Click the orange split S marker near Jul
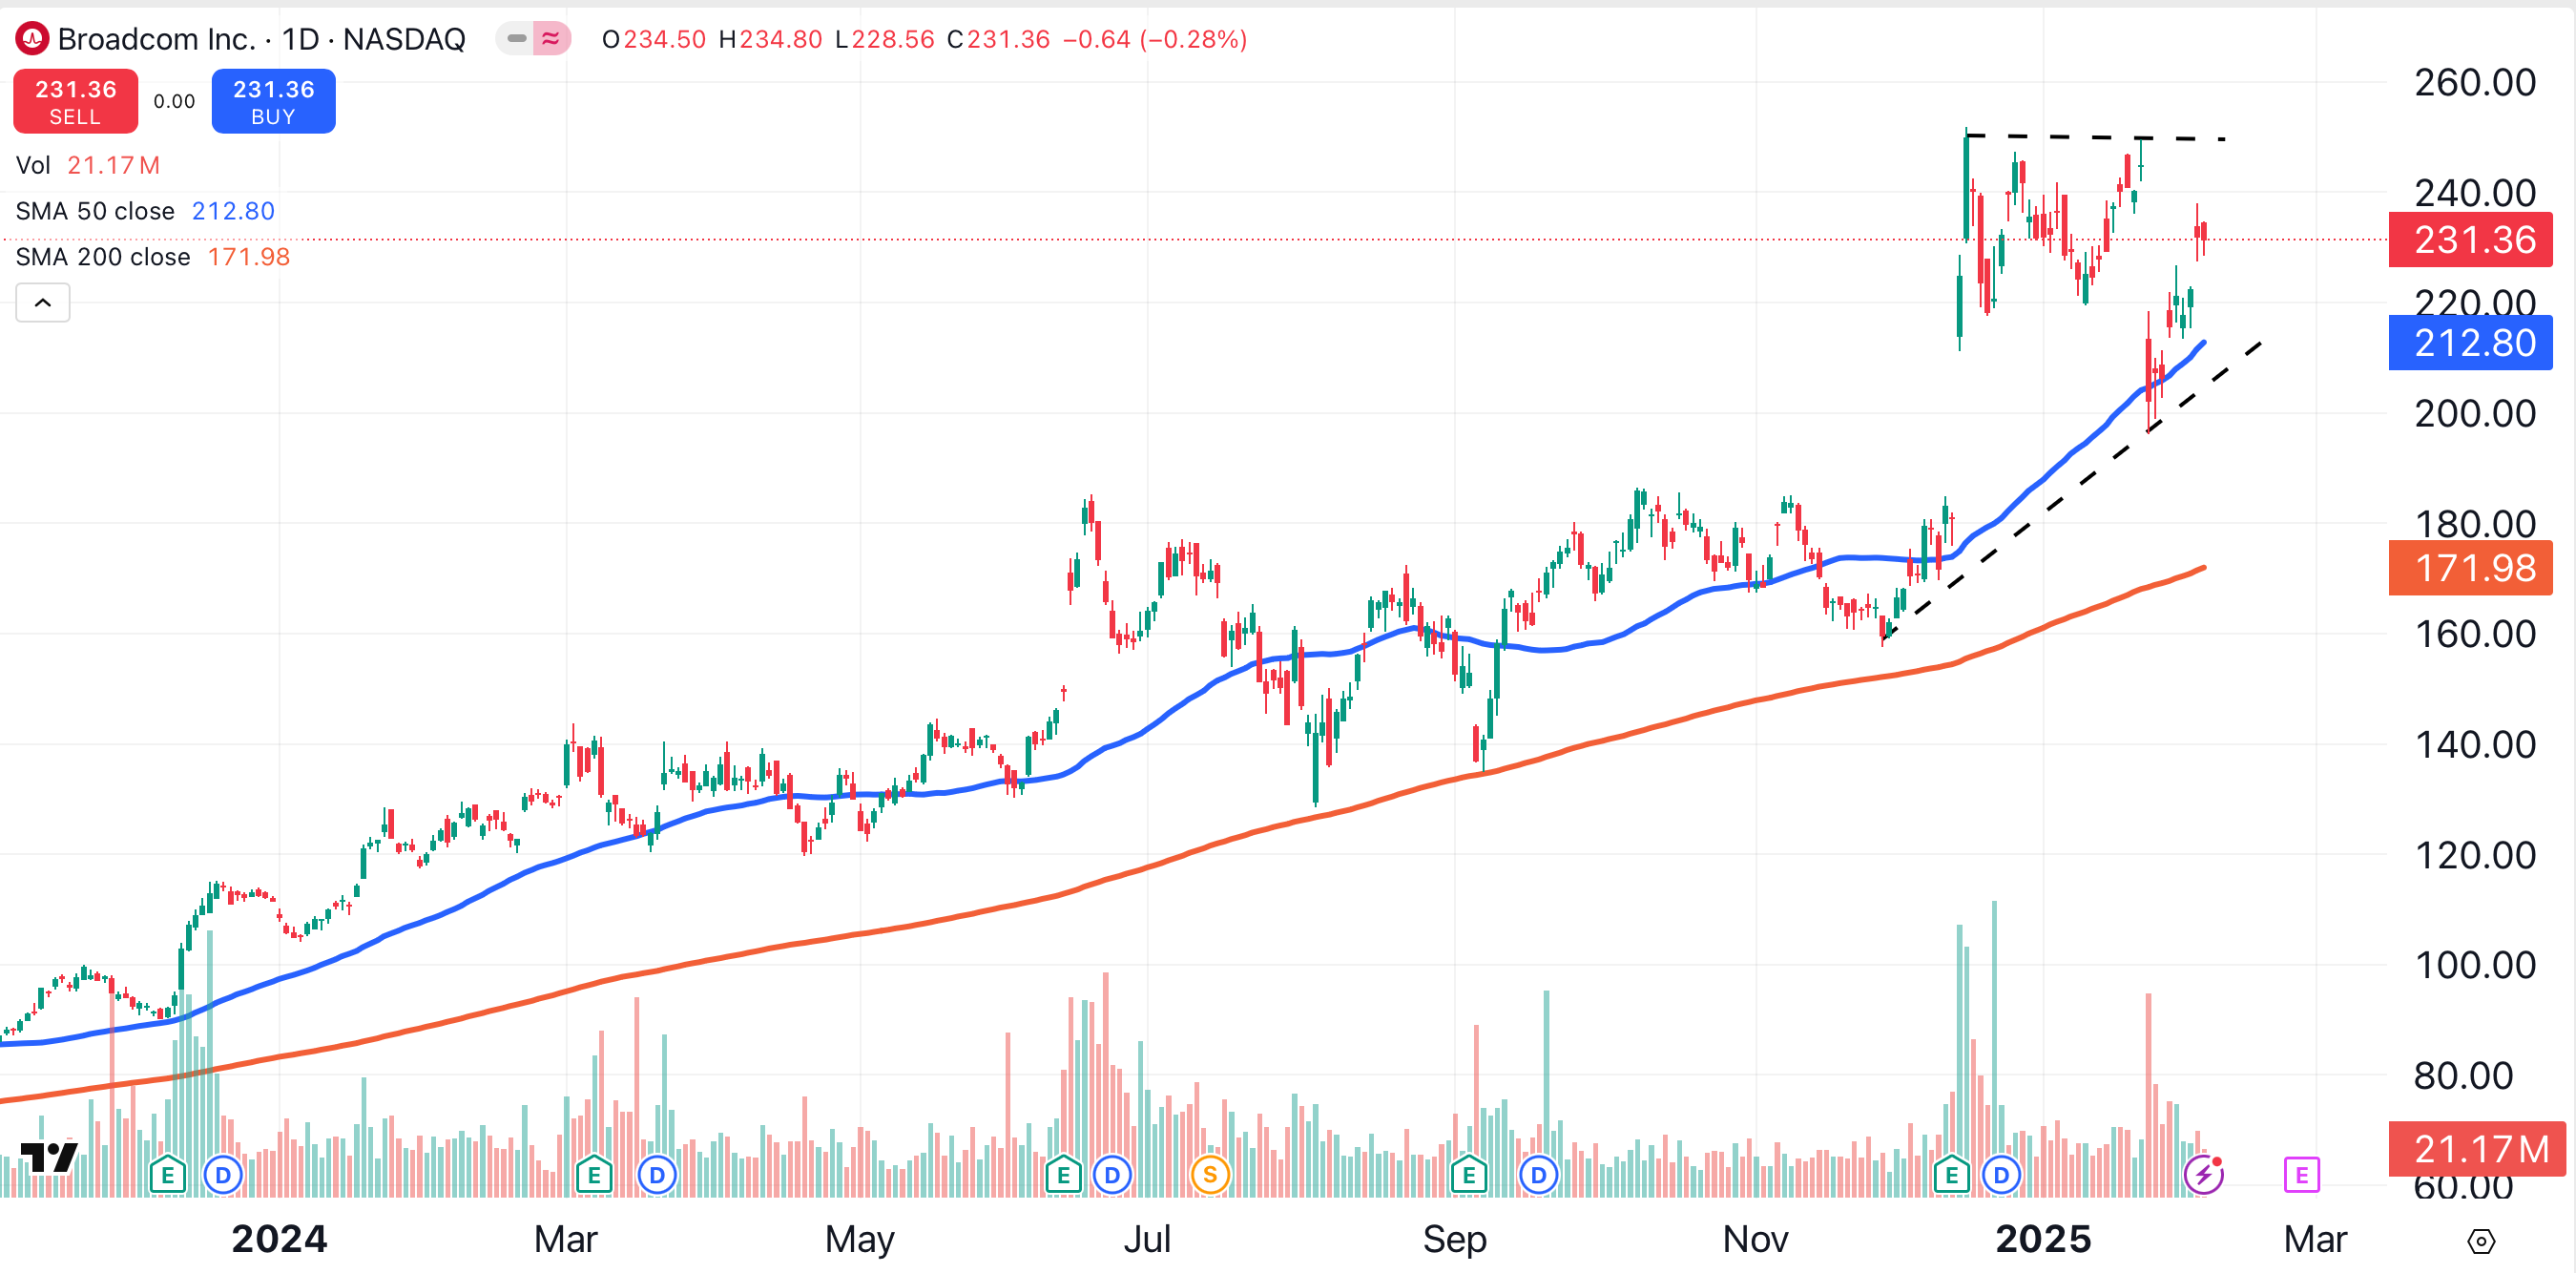The image size is (2576, 1273). [x=1210, y=1174]
